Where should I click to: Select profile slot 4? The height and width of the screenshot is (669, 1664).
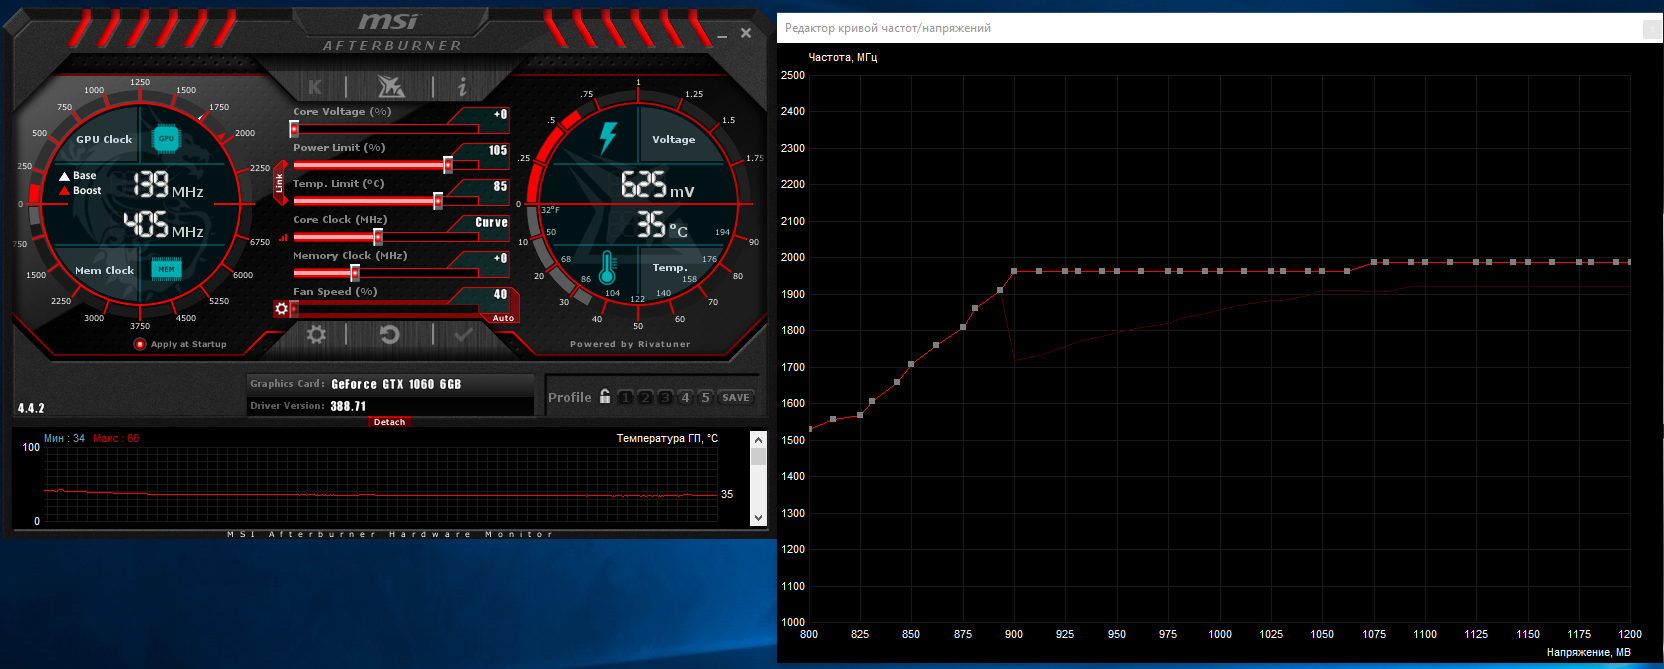pyautogui.click(x=685, y=397)
